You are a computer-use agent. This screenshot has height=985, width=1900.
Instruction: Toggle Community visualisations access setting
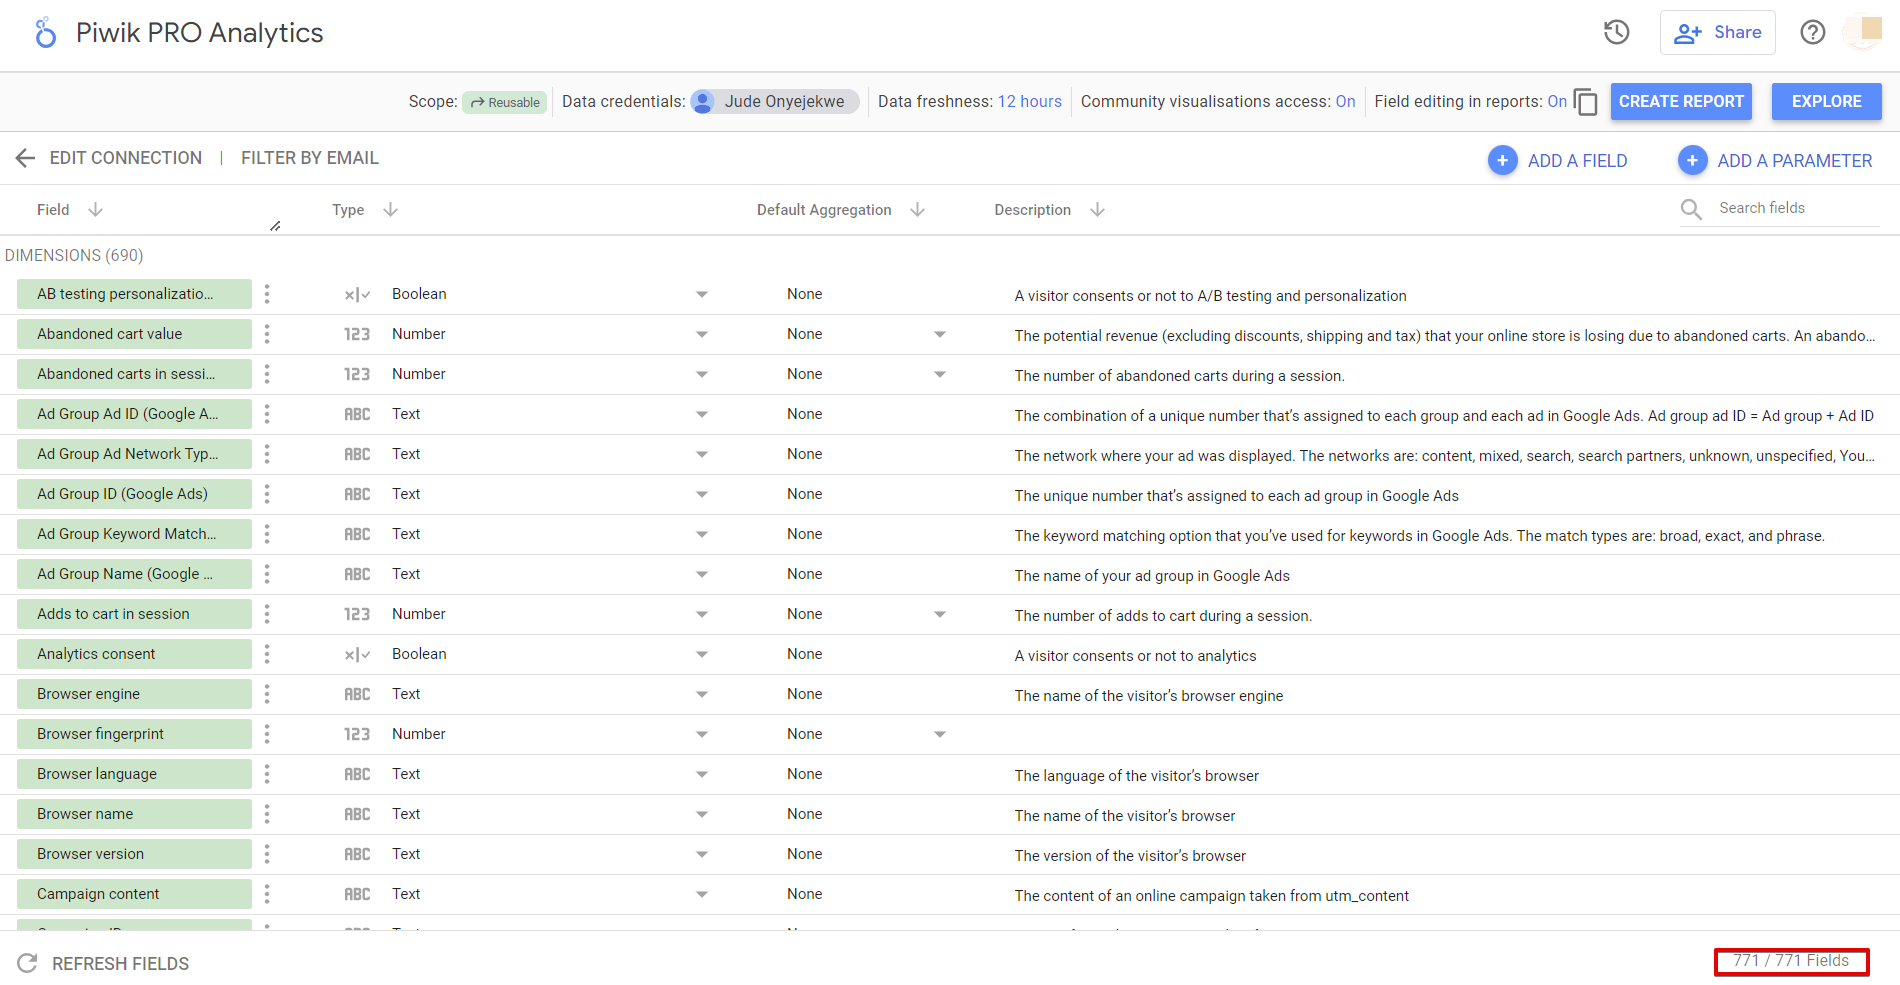click(x=1346, y=101)
